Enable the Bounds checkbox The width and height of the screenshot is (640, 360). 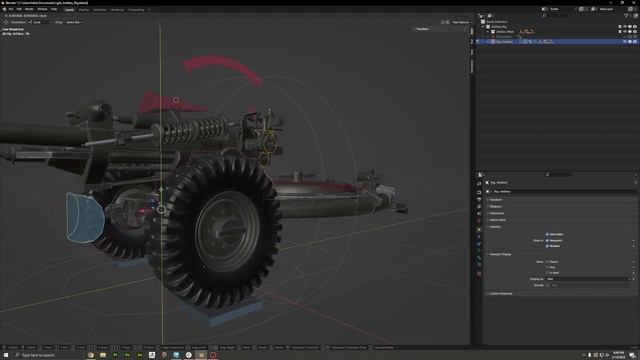coord(547,285)
